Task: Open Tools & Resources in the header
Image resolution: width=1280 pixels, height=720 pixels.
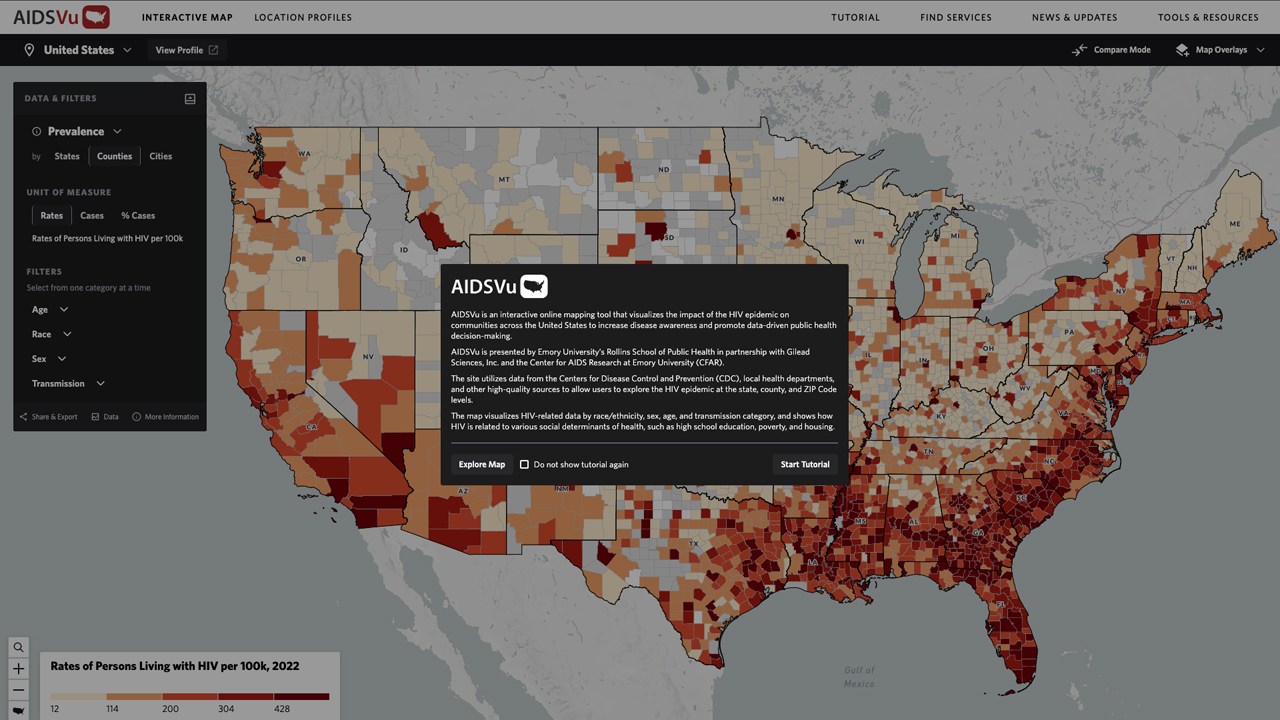Action: 1208,17
